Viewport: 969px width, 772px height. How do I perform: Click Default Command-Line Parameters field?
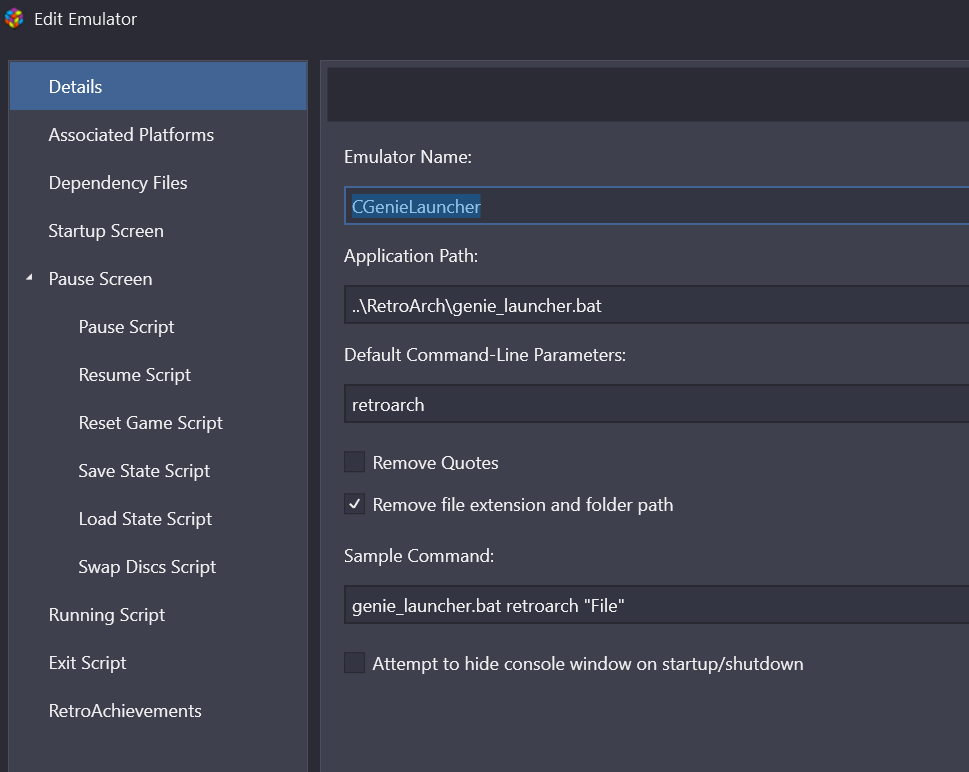[656, 405]
